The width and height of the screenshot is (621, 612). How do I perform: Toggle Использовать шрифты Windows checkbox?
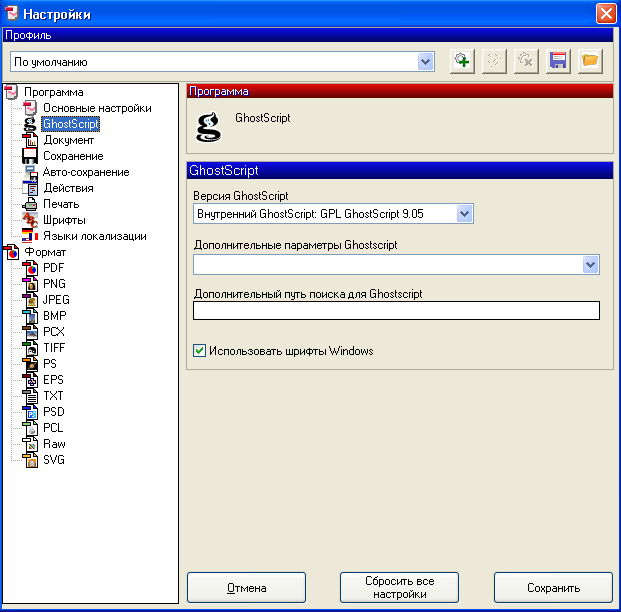pos(199,351)
